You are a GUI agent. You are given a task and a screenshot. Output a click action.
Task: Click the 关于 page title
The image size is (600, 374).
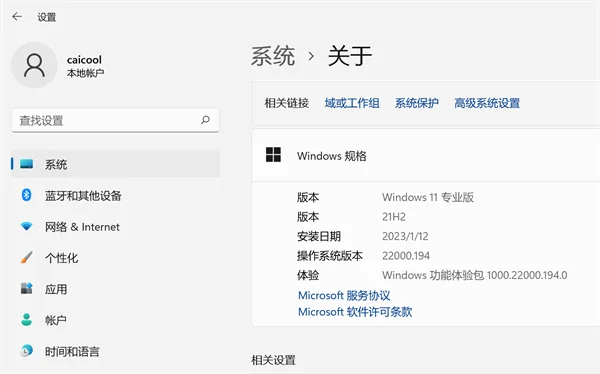pos(350,56)
